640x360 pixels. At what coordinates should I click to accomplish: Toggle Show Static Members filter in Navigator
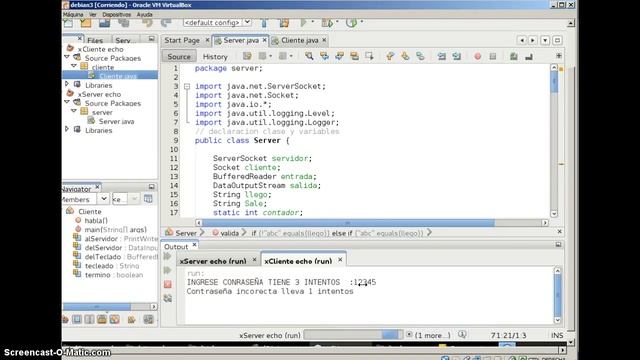pyautogui.click(x=89, y=319)
